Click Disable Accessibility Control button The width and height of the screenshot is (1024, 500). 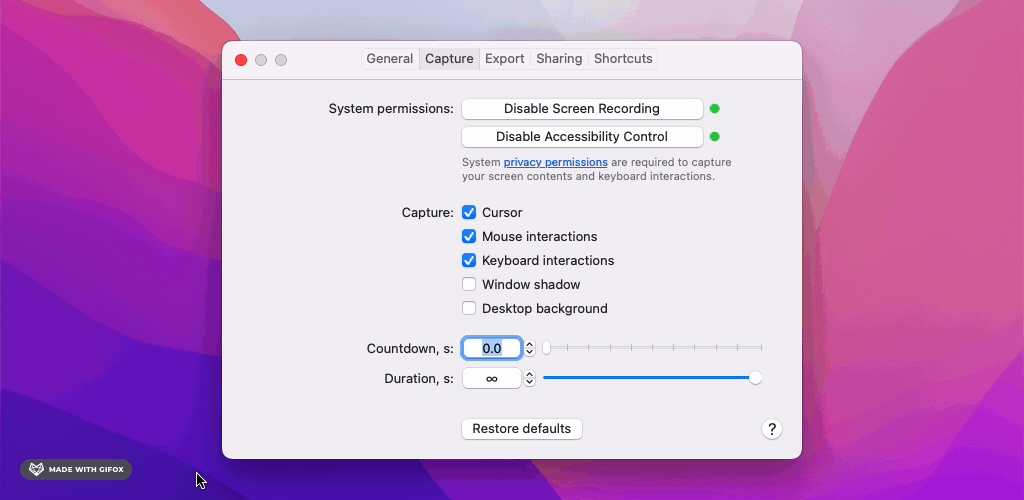coord(582,137)
